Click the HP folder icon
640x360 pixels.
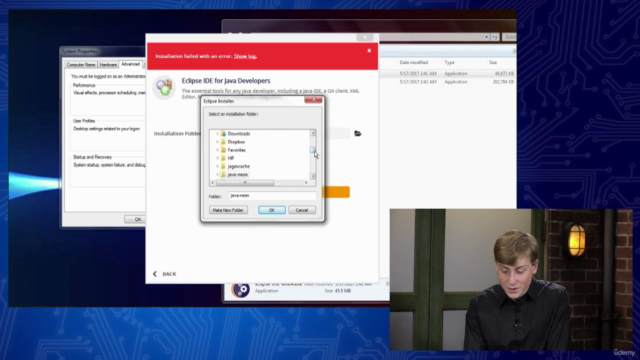(x=223, y=158)
